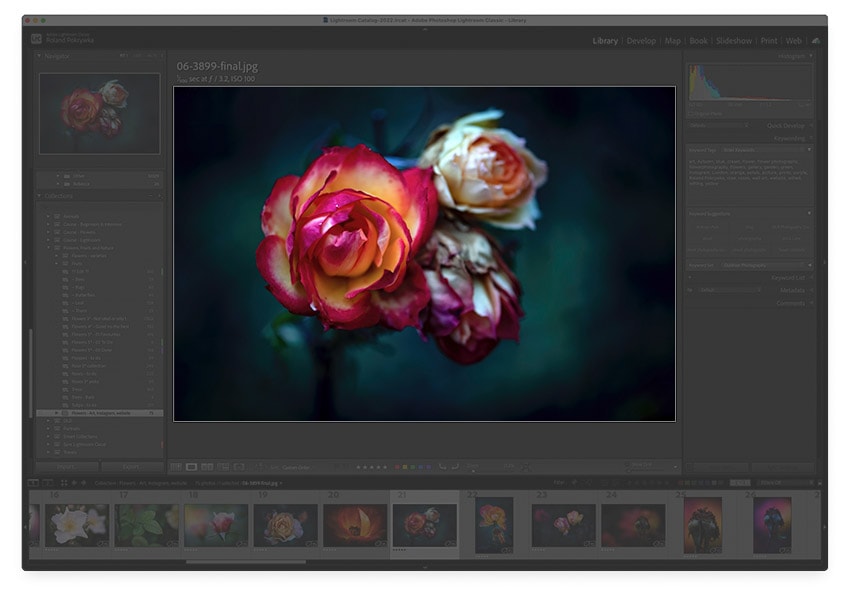Expand the Smart Collections group

[48, 436]
